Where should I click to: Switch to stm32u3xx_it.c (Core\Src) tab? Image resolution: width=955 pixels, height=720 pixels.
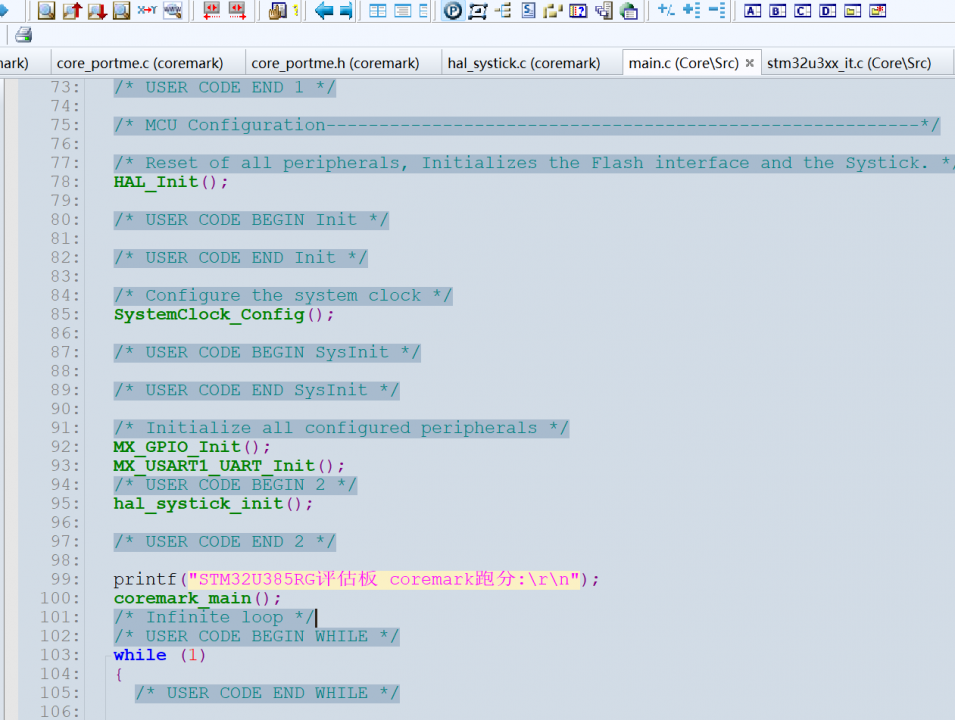849,63
